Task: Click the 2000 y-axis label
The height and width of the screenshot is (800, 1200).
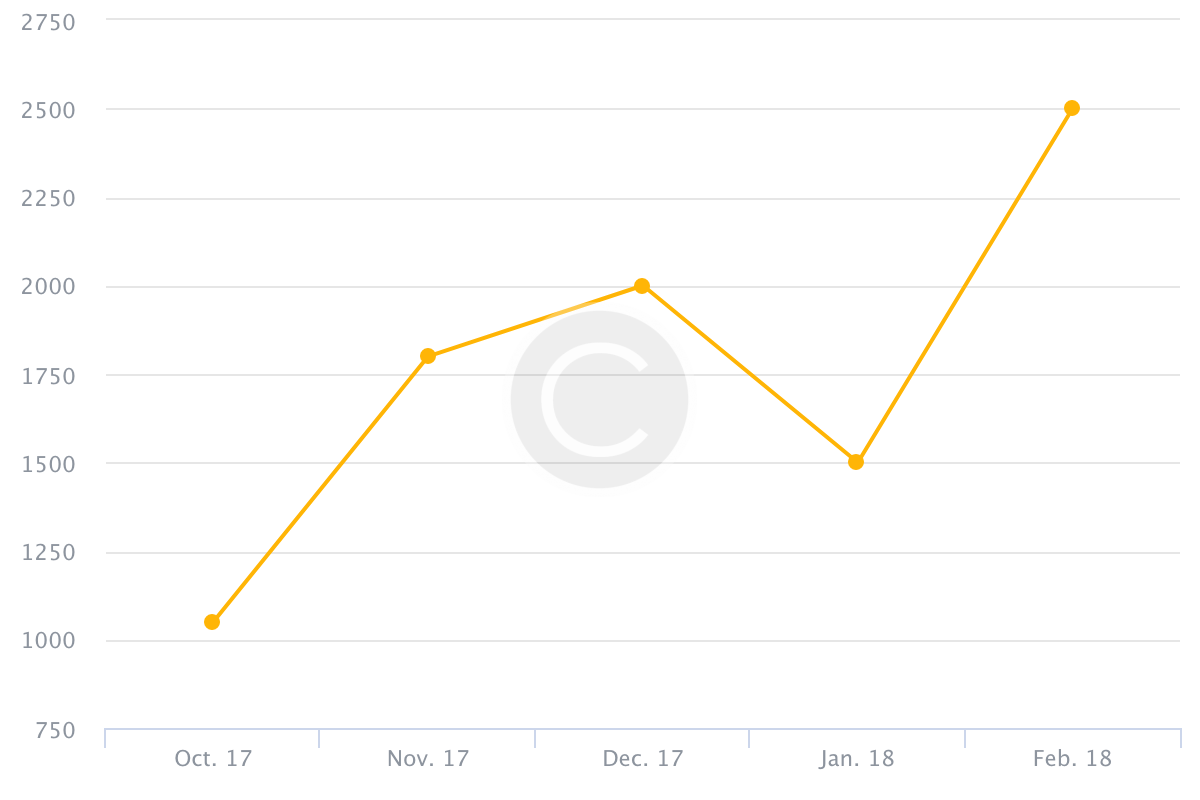Action: tap(48, 287)
